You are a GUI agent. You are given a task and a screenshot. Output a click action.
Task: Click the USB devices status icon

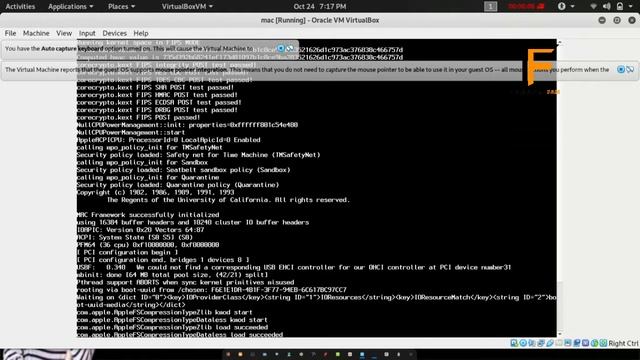[x=550, y=343]
